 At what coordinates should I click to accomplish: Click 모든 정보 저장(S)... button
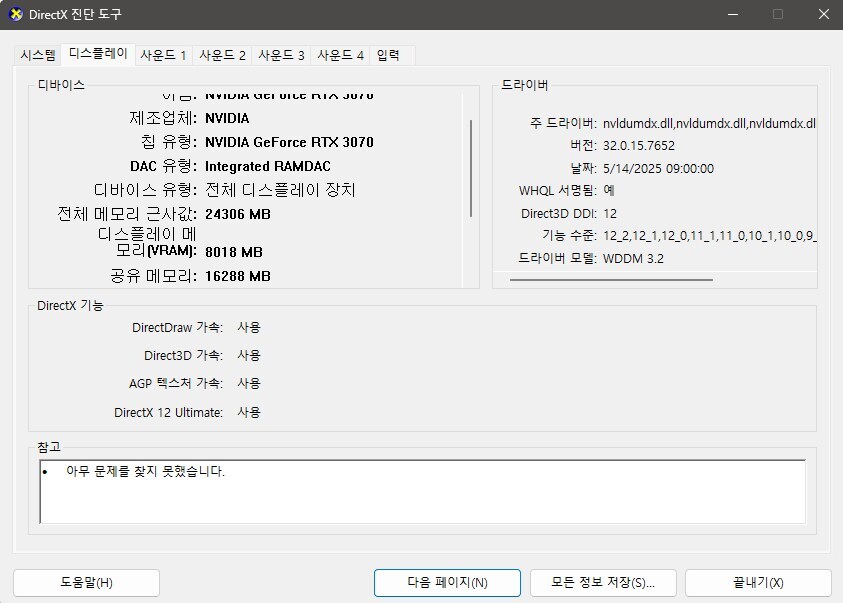click(x=602, y=583)
